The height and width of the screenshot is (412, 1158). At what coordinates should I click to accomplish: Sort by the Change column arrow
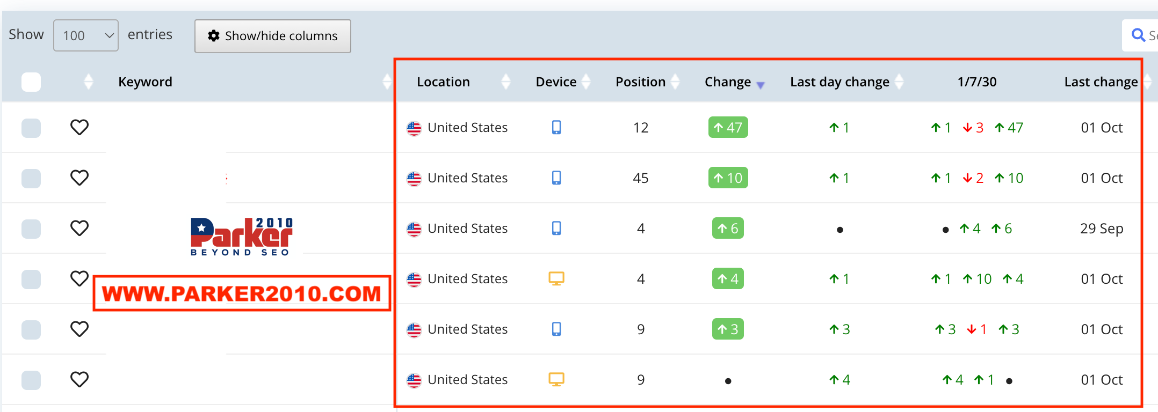pos(761,85)
